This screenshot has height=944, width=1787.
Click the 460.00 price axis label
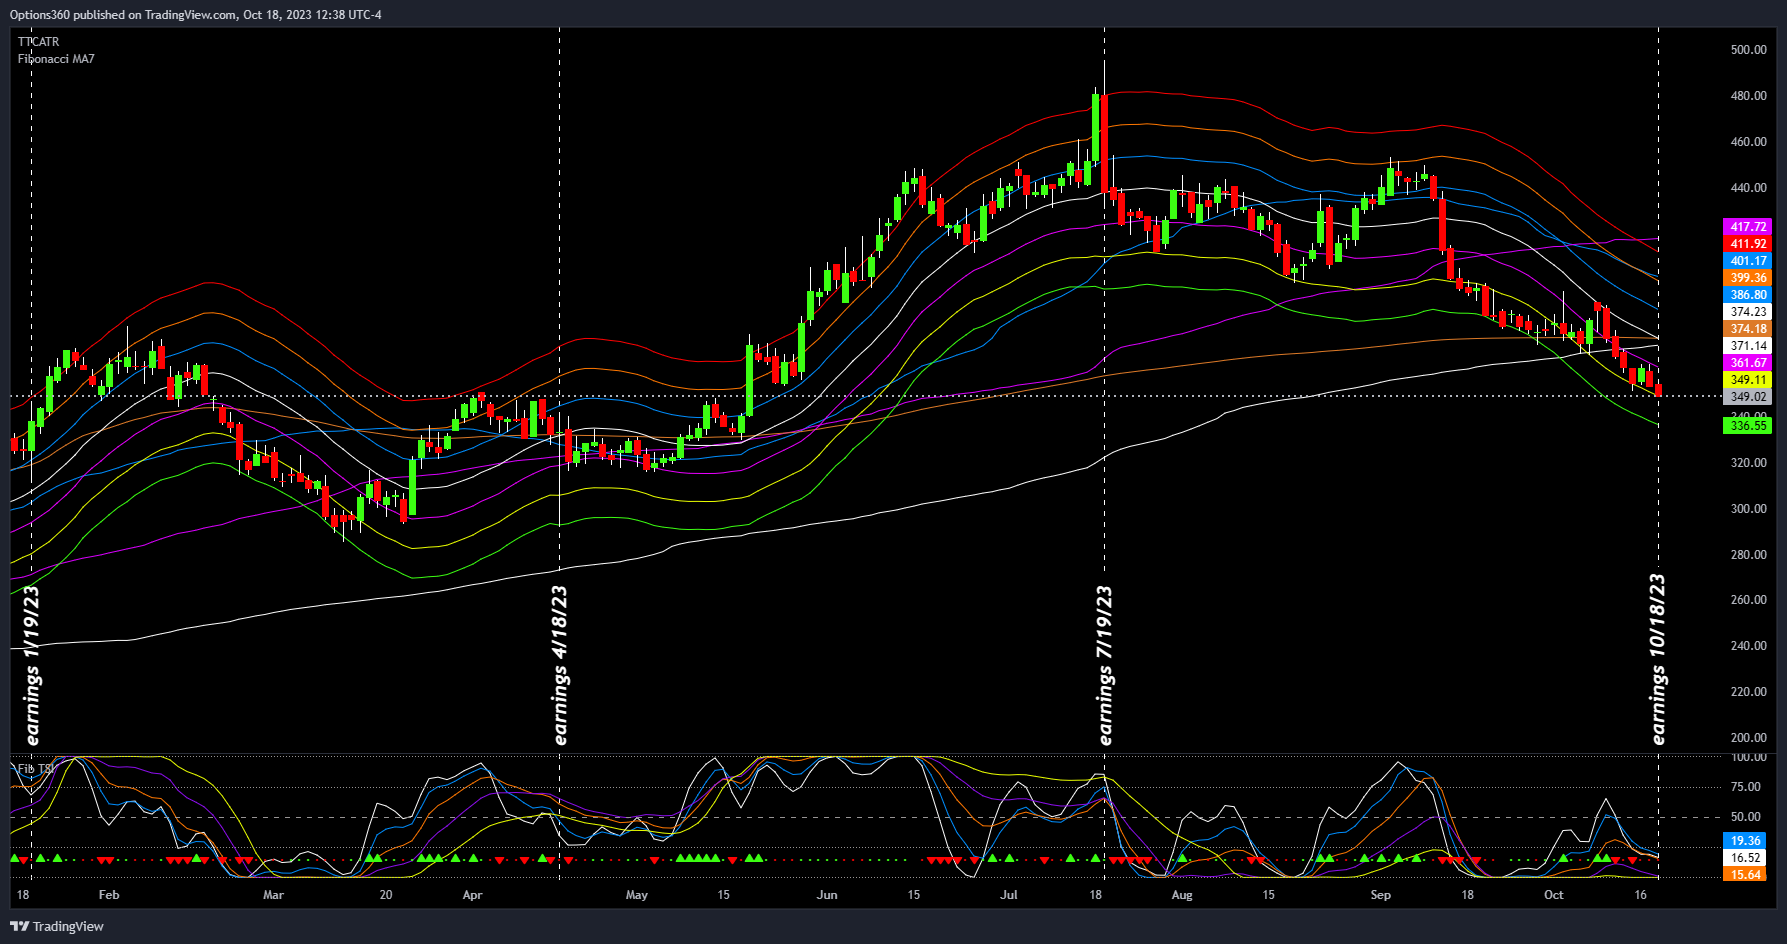pyautogui.click(x=1749, y=142)
